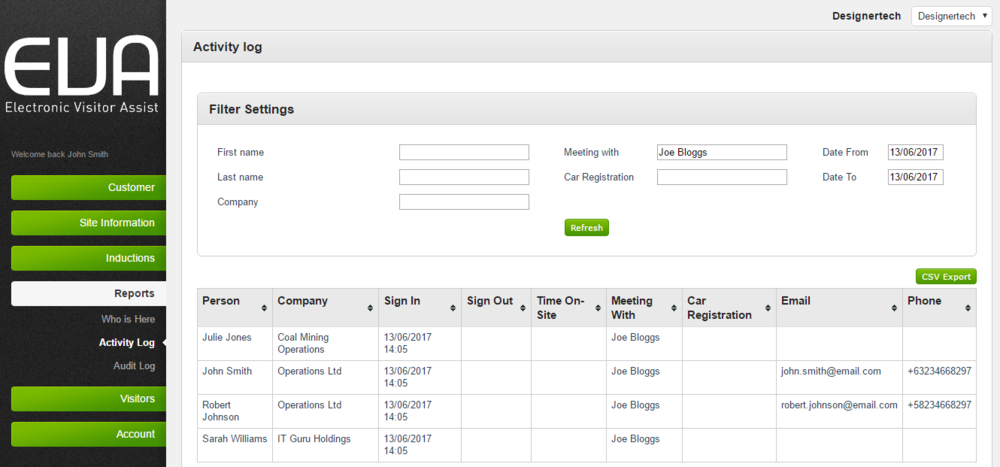Sort by Email column arrows

pos(894,308)
